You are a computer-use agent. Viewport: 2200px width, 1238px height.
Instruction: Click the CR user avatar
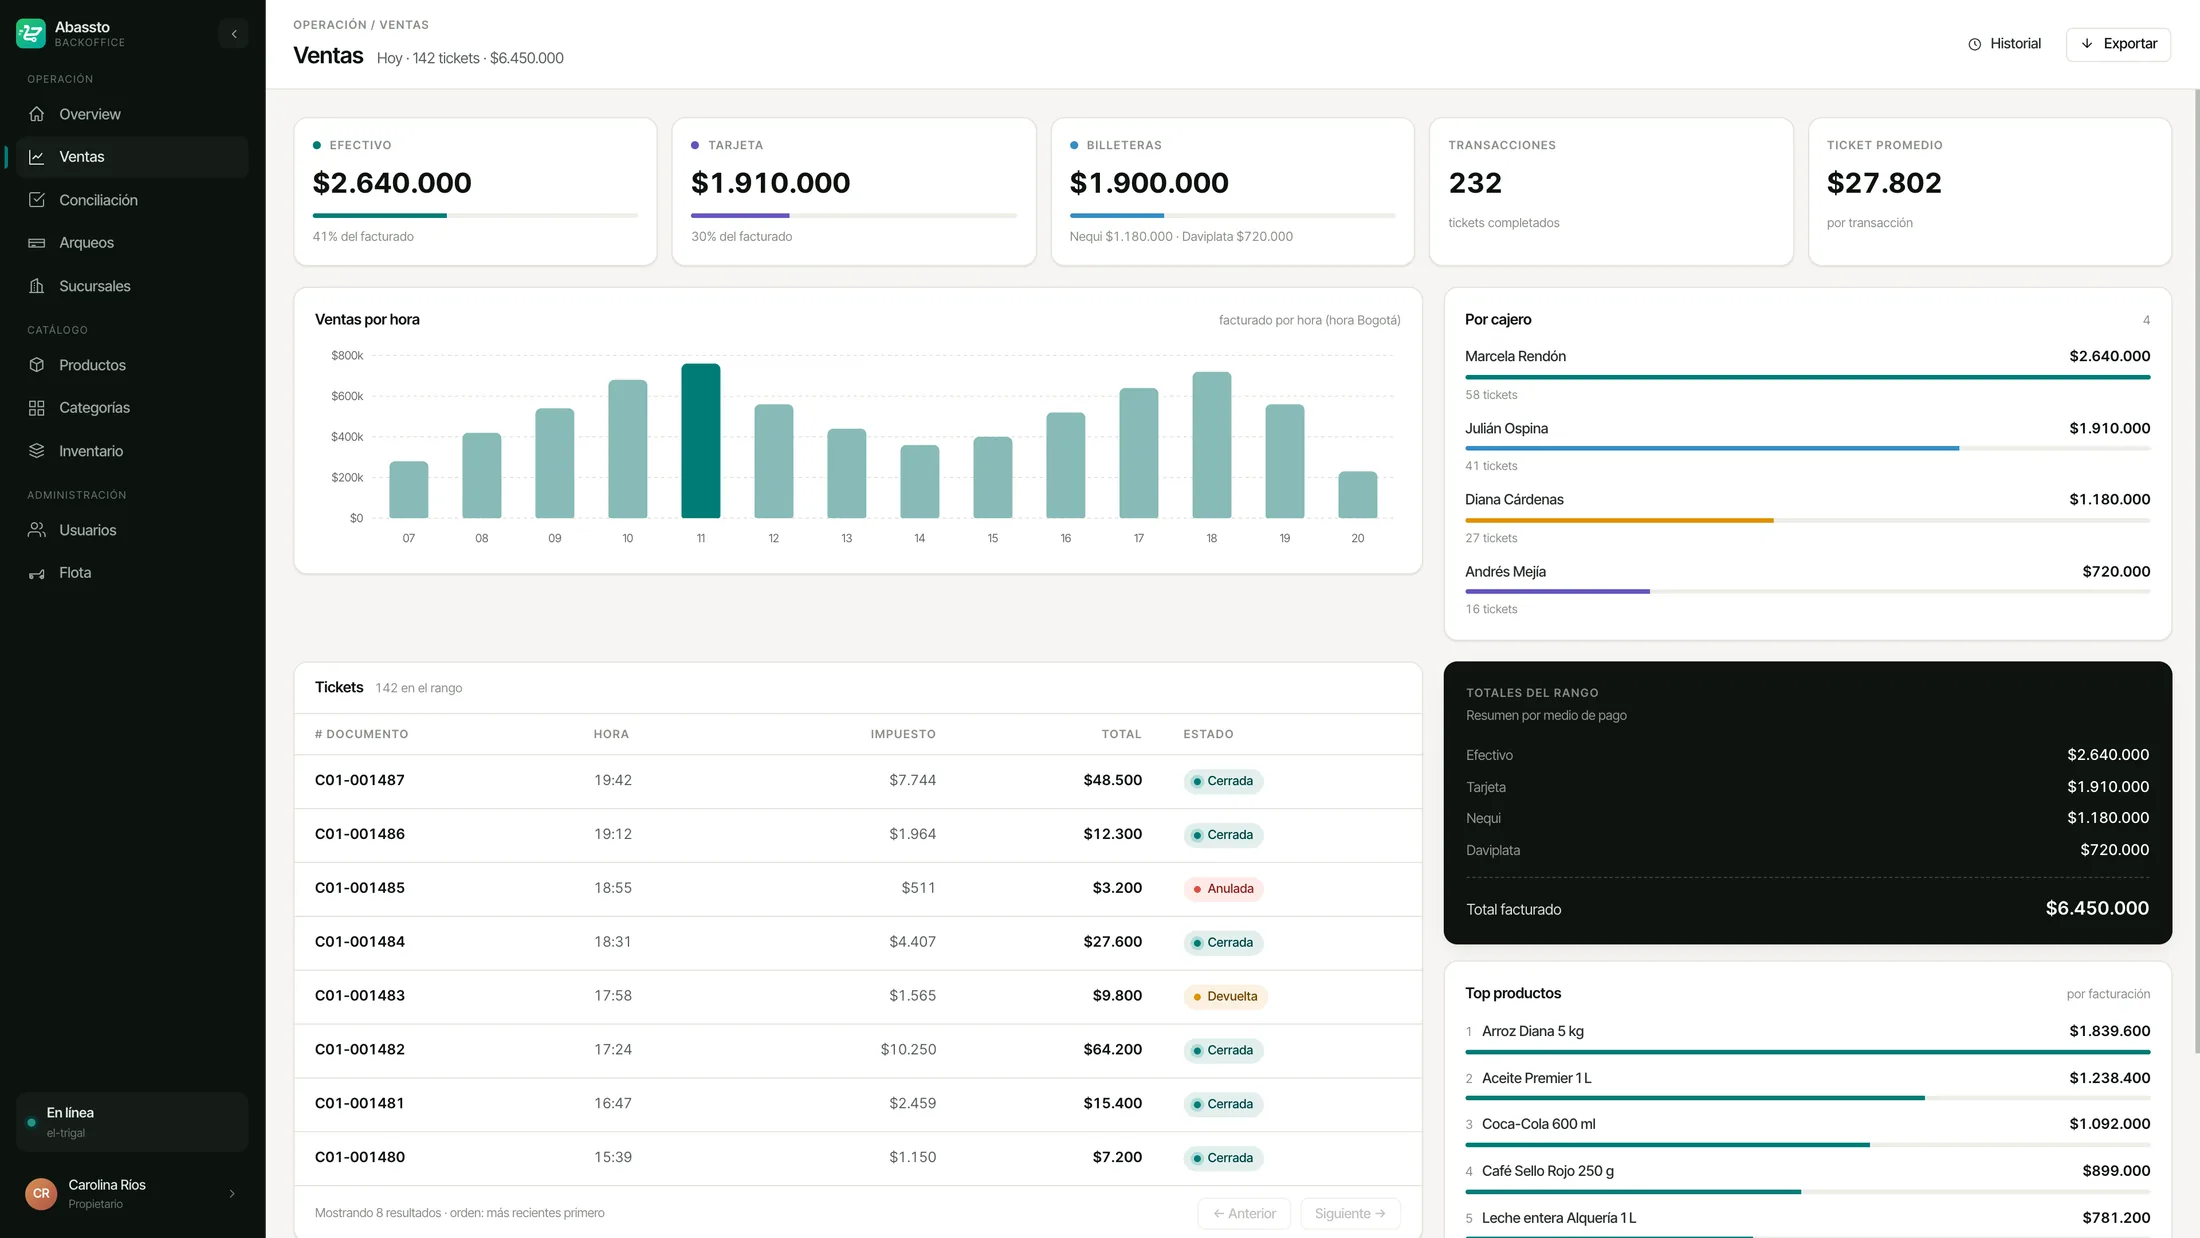click(x=41, y=1193)
